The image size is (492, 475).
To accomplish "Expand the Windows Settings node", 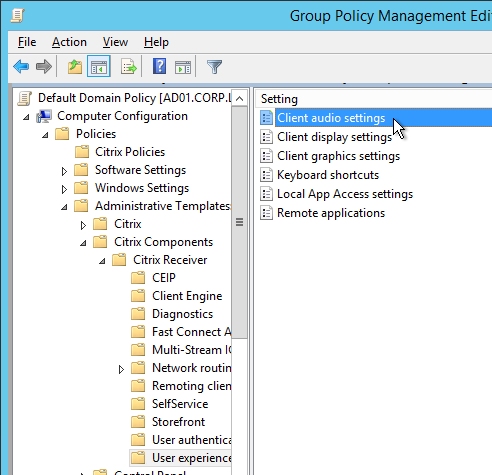I will tap(64, 189).
